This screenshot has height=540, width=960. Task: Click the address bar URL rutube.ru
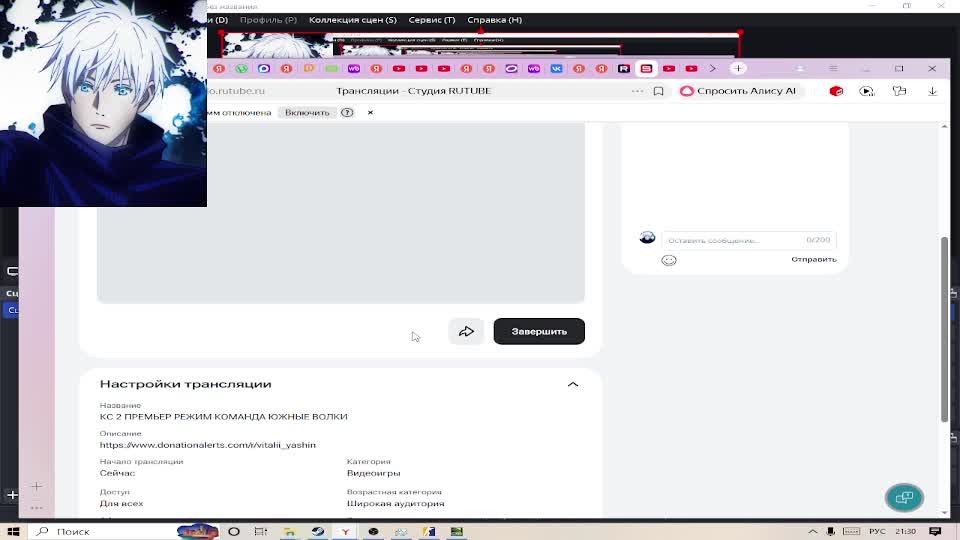pyautogui.click(x=236, y=91)
